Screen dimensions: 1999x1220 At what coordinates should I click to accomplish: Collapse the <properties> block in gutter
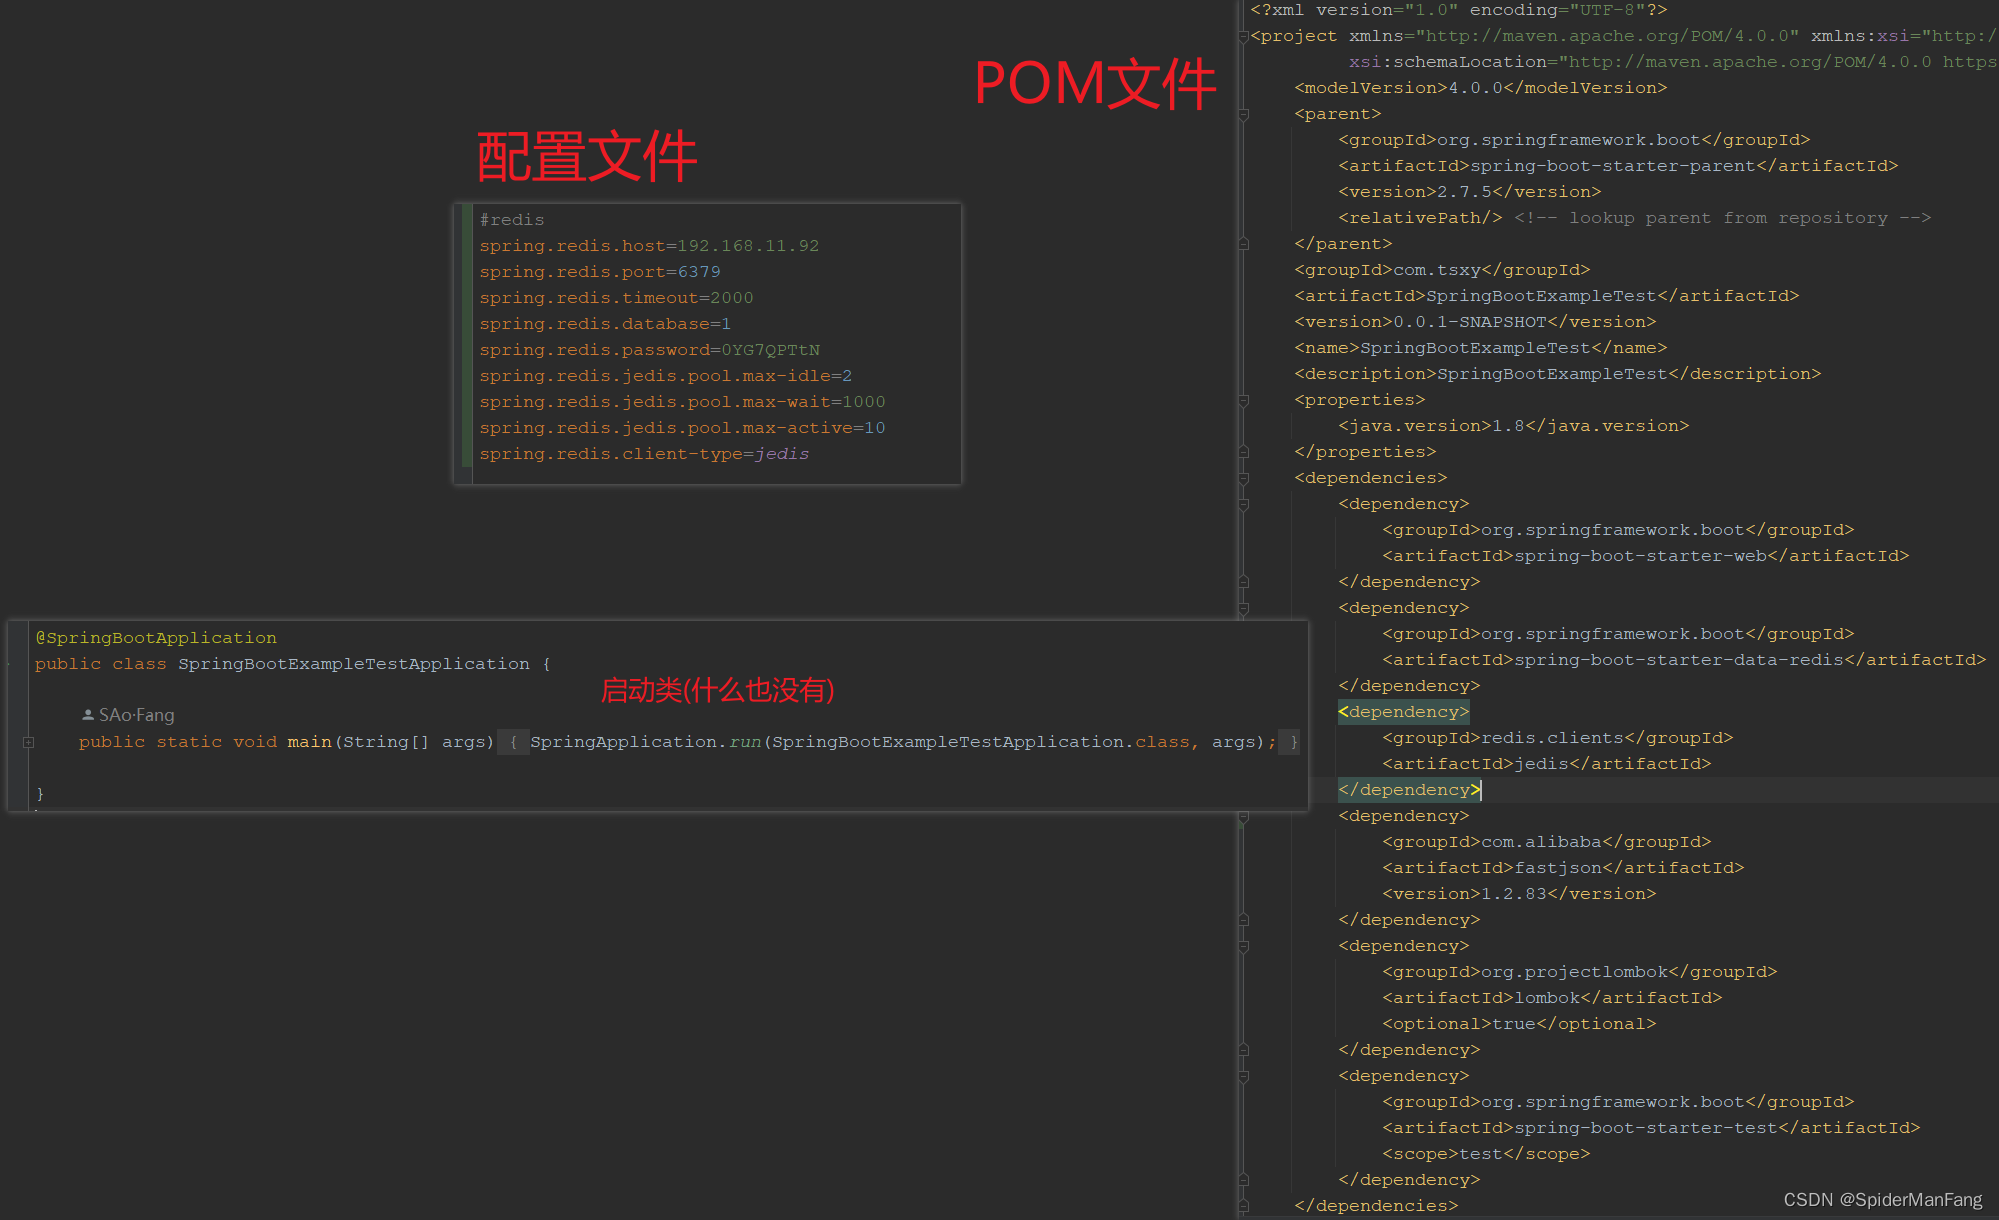pos(1243,400)
